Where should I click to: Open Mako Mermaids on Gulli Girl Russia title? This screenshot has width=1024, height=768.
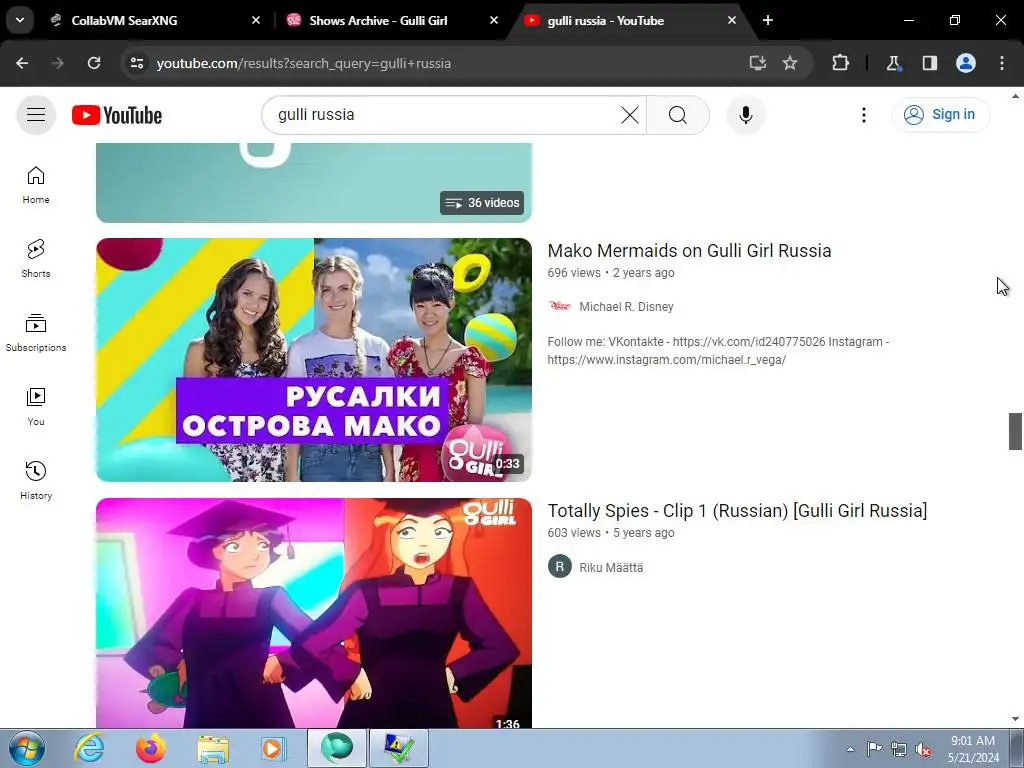tap(689, 251)
